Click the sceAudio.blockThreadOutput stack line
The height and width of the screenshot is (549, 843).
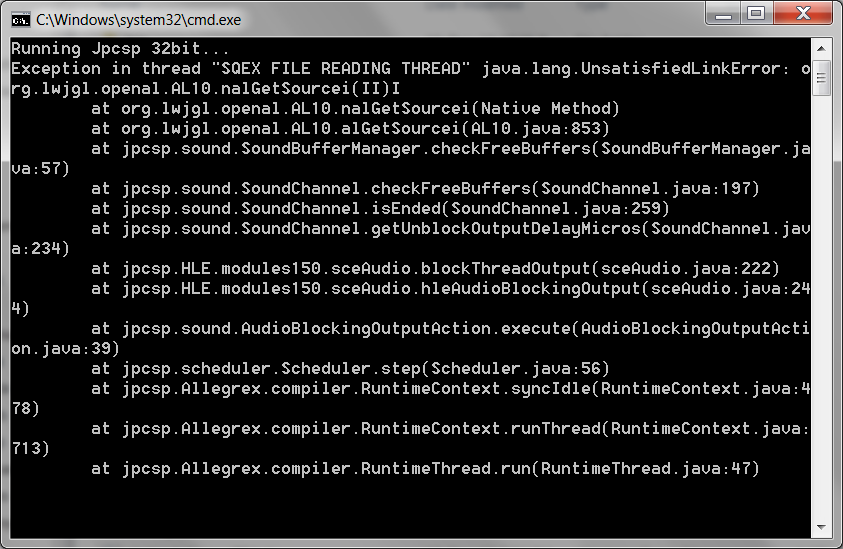coord(435,268)
